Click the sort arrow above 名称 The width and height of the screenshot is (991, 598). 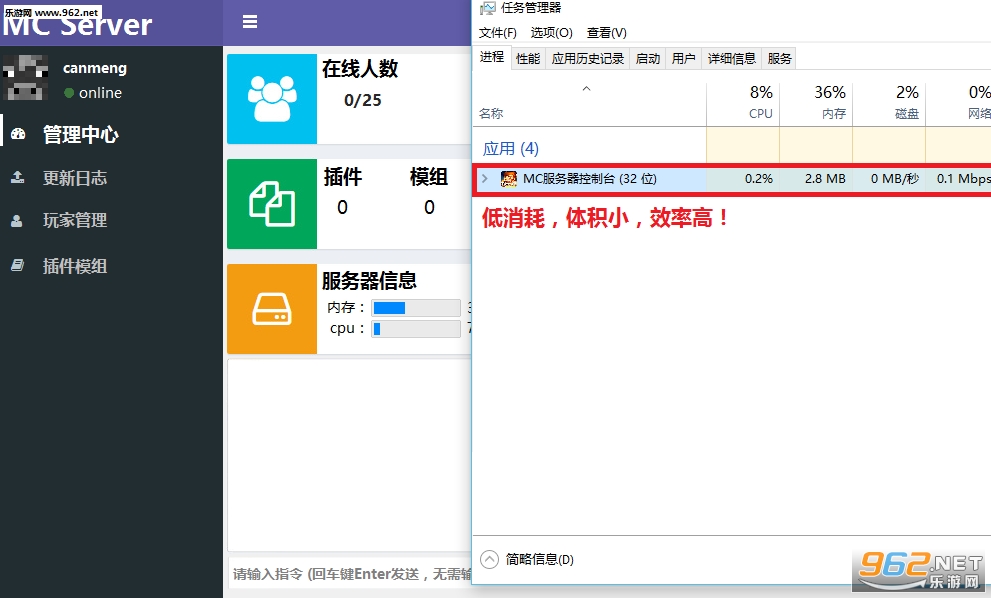tap(587, 88)
